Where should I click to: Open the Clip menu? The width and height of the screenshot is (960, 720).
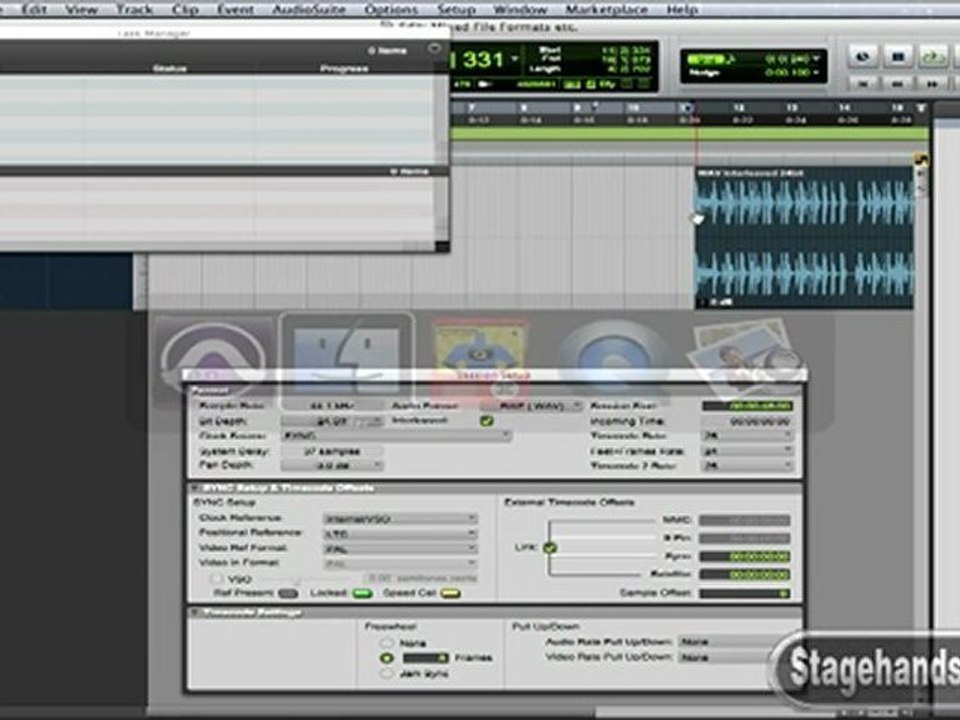coord(185,9)
